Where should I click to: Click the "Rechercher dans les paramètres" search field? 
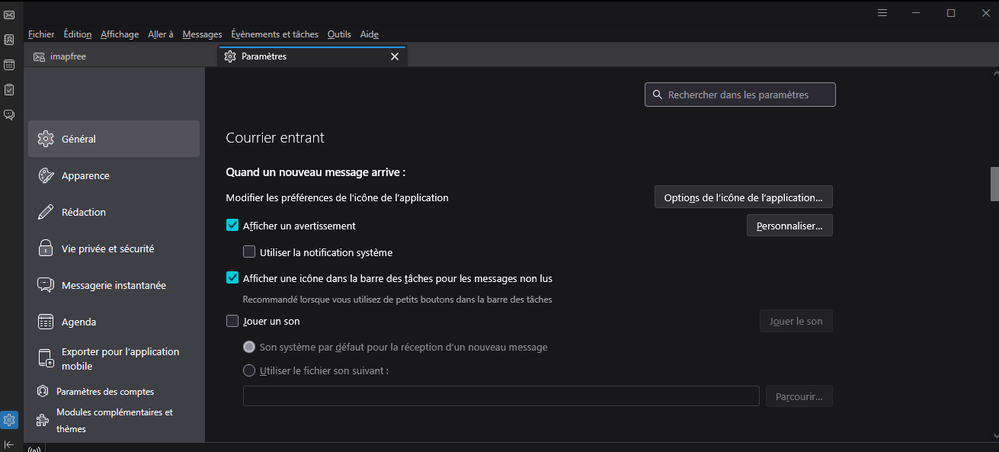[740, 95]
